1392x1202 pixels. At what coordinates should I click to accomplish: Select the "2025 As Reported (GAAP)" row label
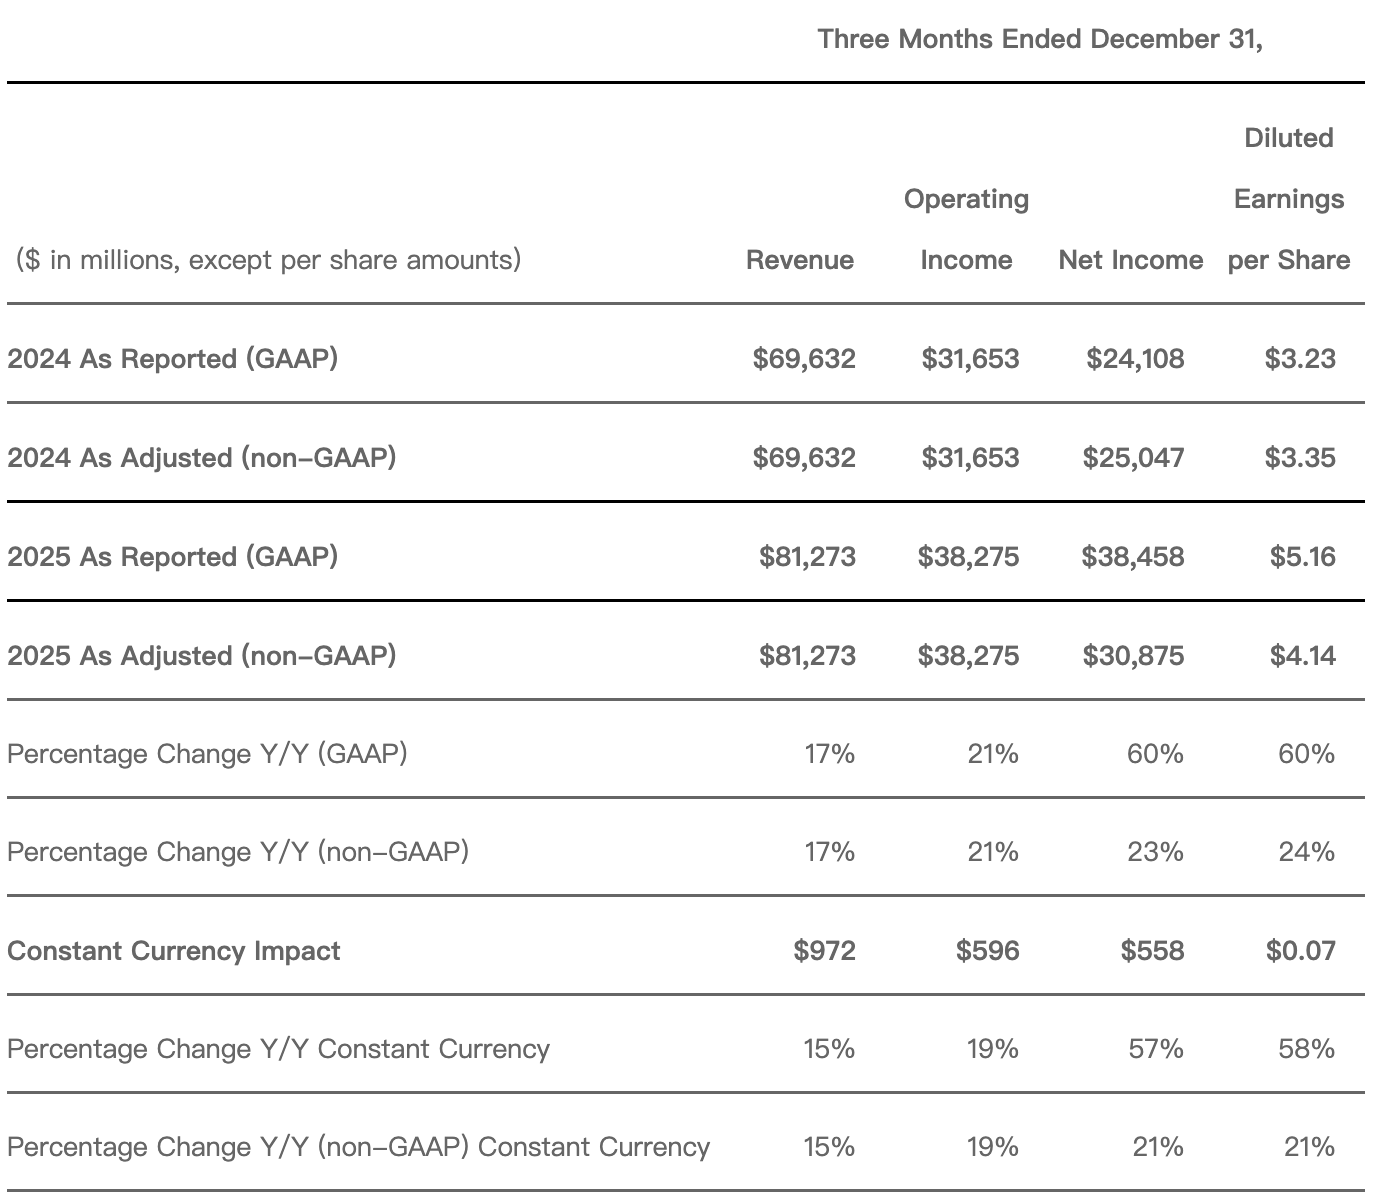point(172,556)
